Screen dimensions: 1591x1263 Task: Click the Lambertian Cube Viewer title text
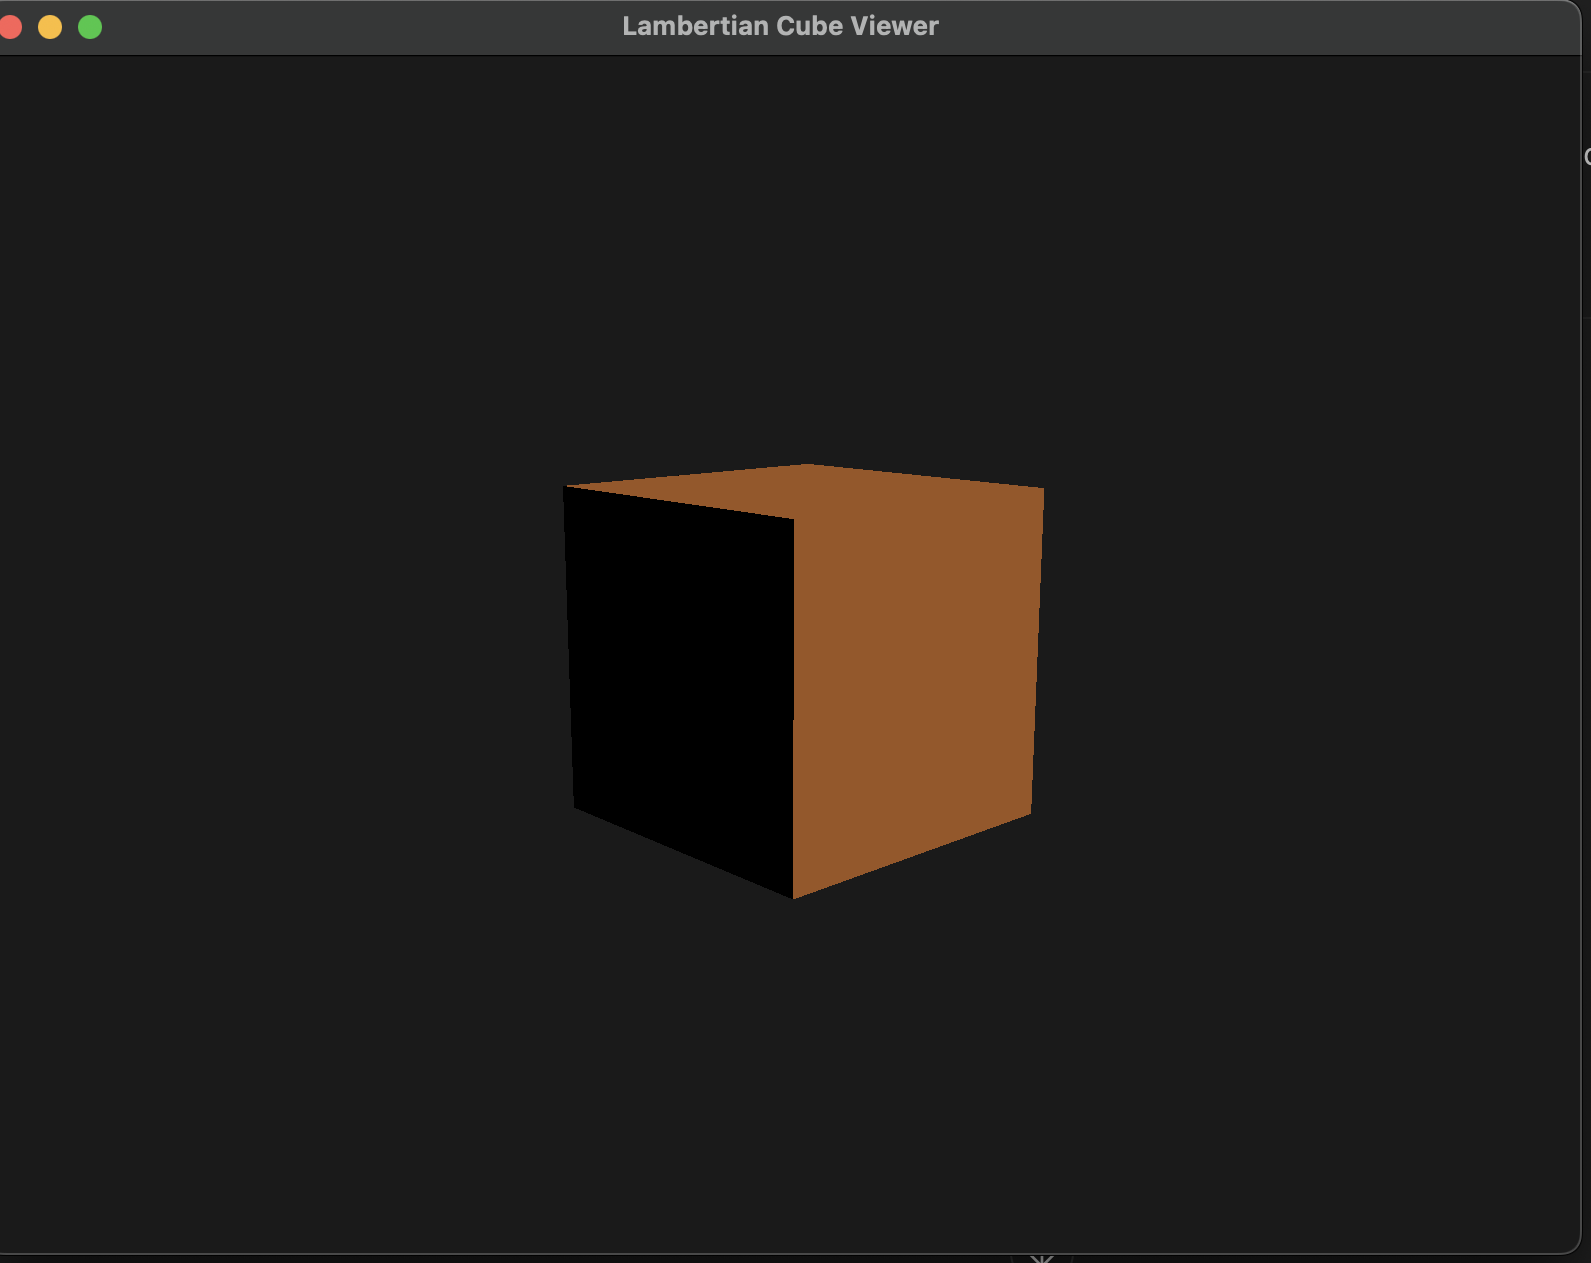point(780,26)
